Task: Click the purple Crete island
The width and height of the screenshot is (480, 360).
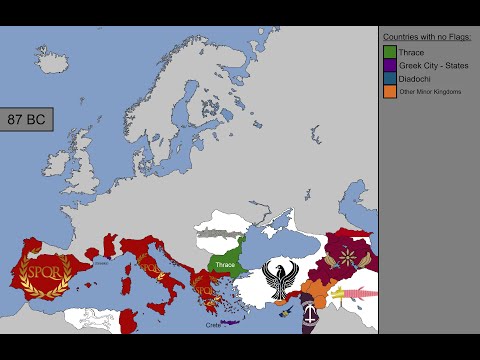Action: tap(230, 322)
